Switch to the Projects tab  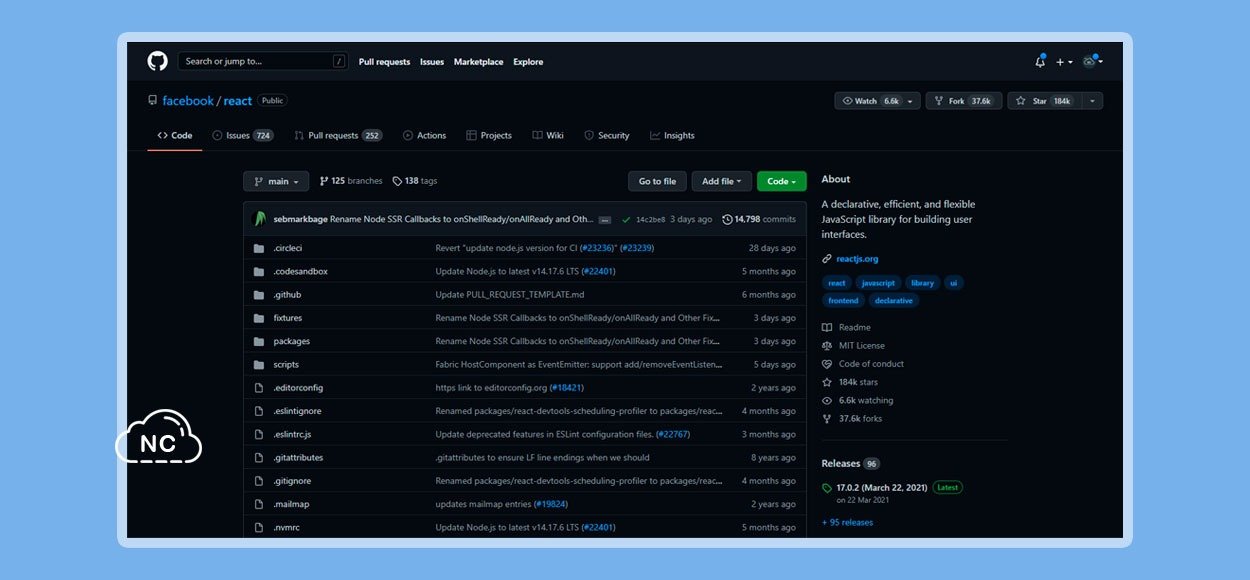(x=489, y=136)
